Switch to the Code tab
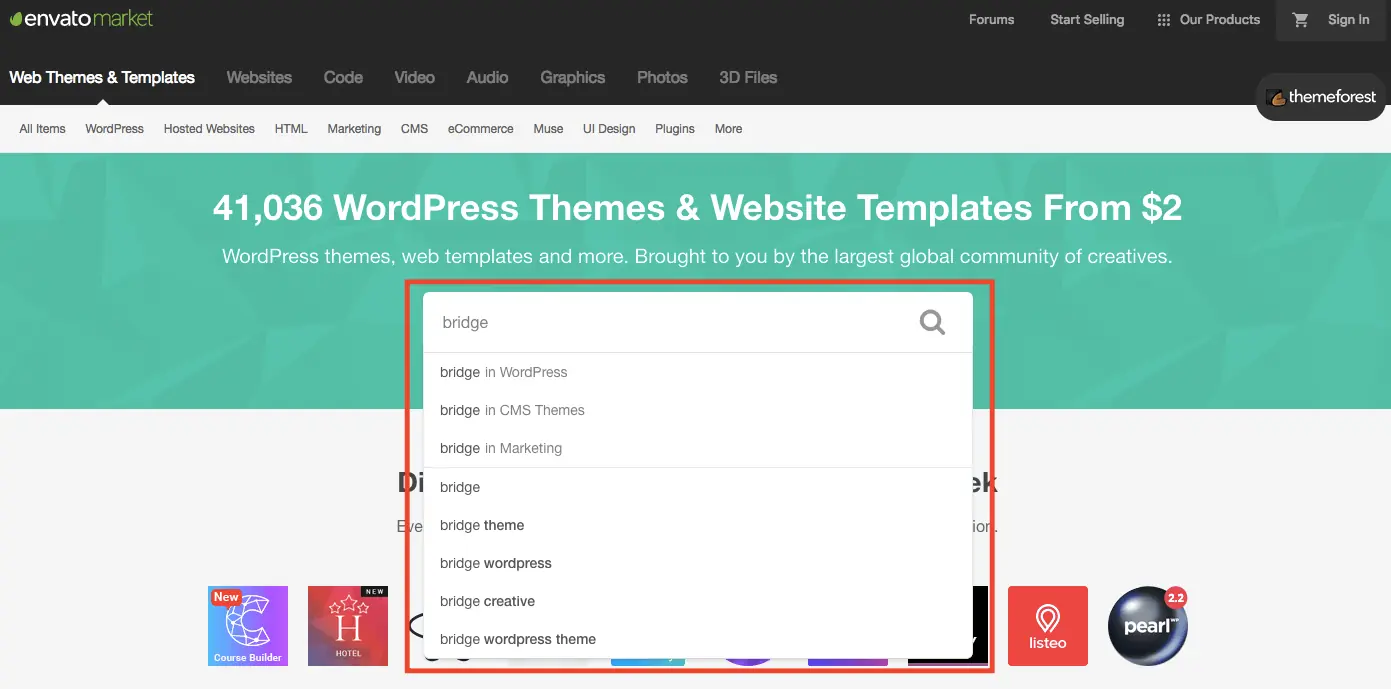Image resolution: width=1391 pixels, height=689 pixels. tap(343, 77)
